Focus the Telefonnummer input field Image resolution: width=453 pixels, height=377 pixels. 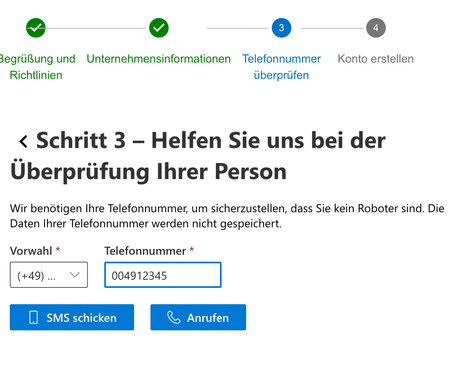(163, 275)
